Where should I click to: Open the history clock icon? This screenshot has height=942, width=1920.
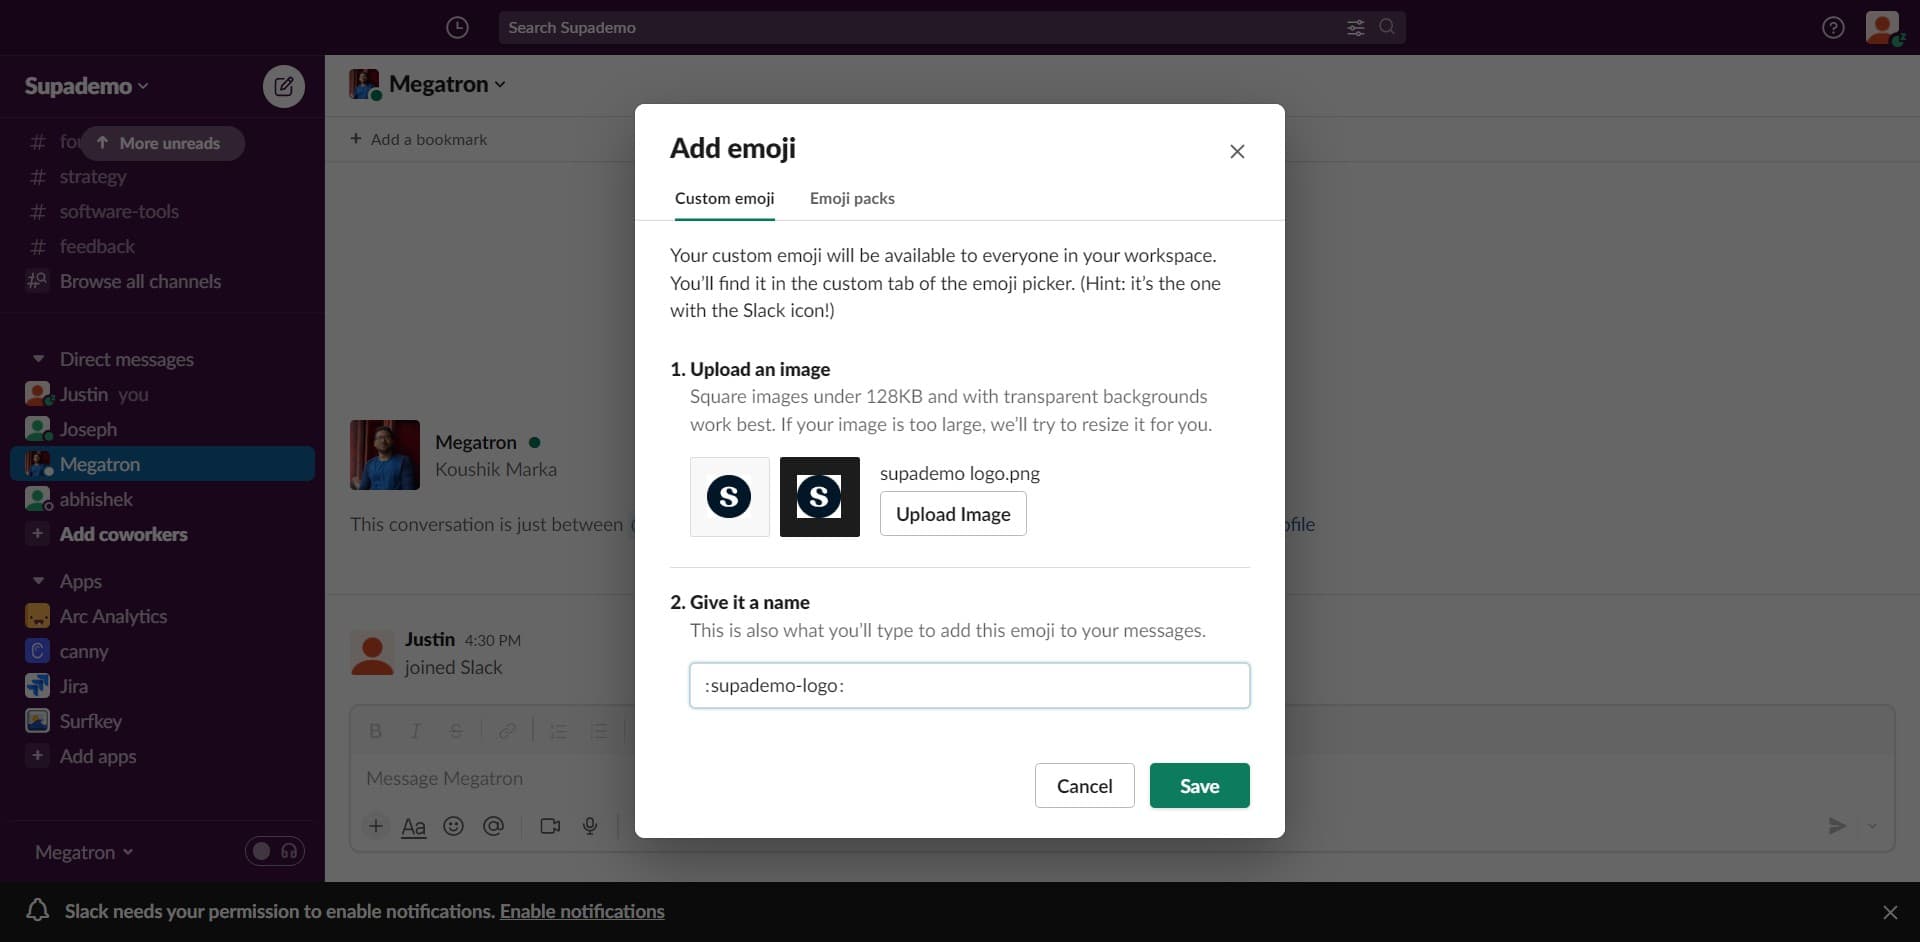pos(457,28)
